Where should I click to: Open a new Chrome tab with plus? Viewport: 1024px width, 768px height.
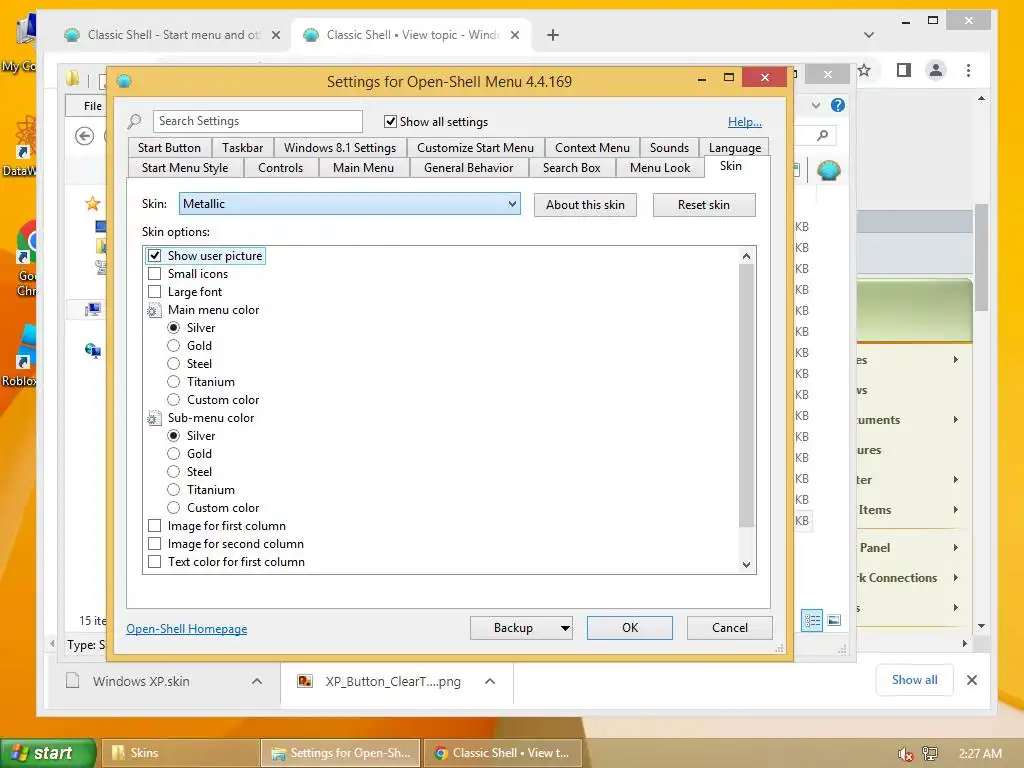552,35
